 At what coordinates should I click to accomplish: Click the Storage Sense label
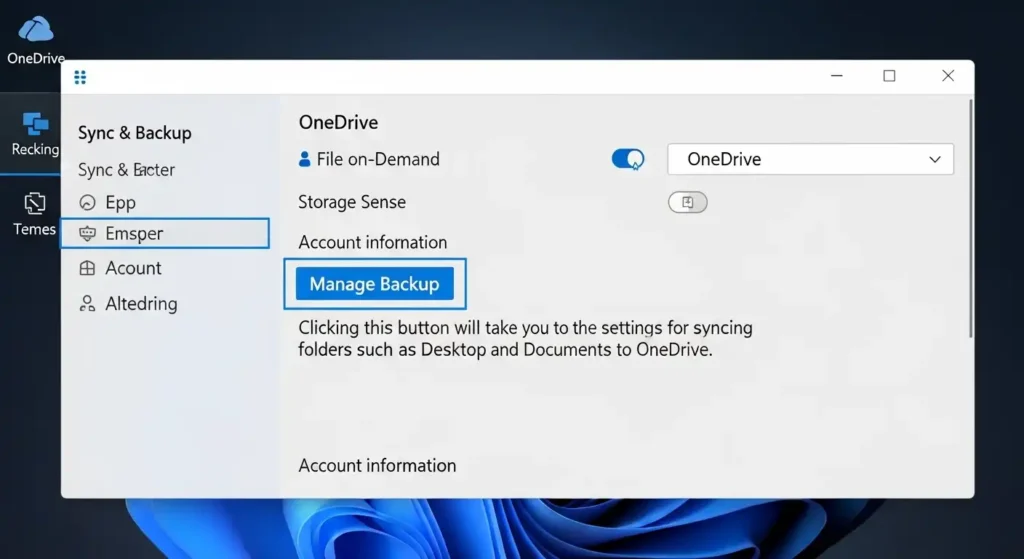click(352, 202)
